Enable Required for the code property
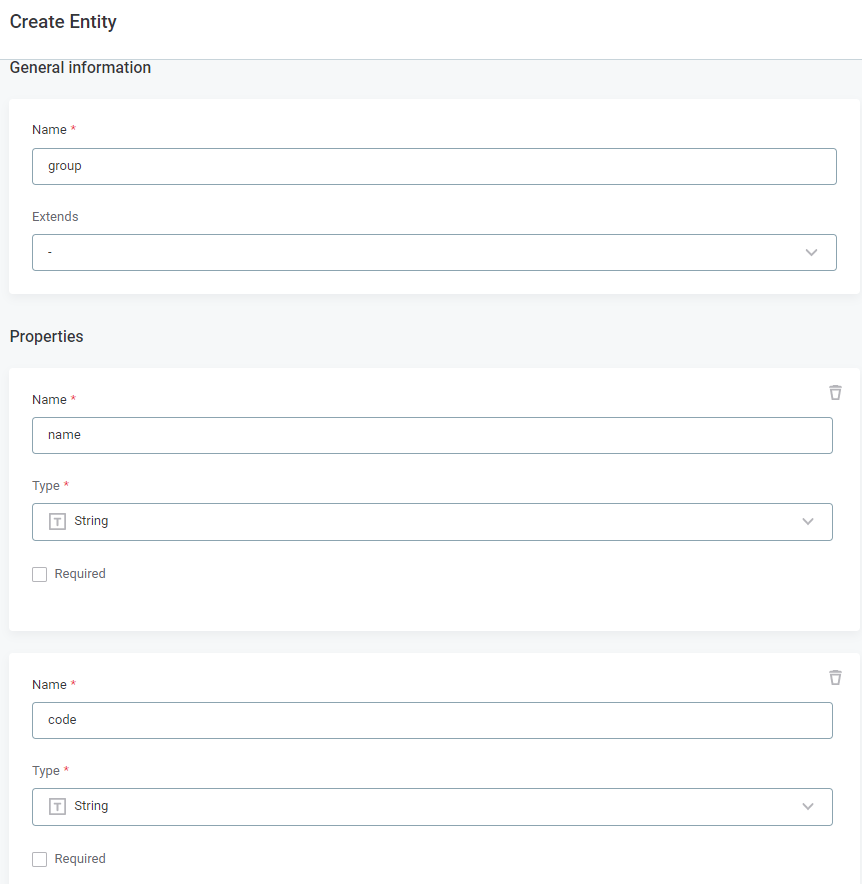Viewport: 862px width, 884px height. point(39,858)
